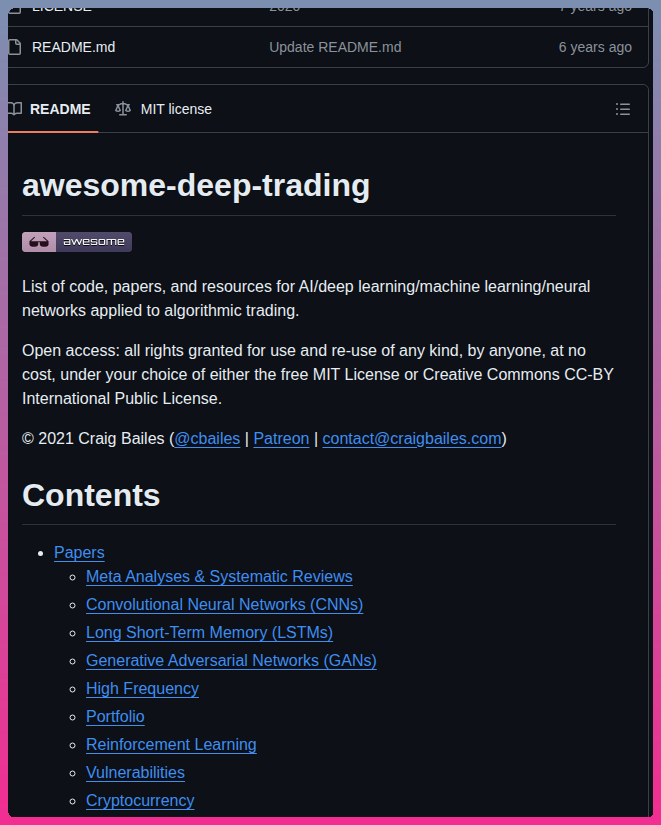Open the README outline list icon
This screenshot has height=825, width=661.
tap(623, 109)
